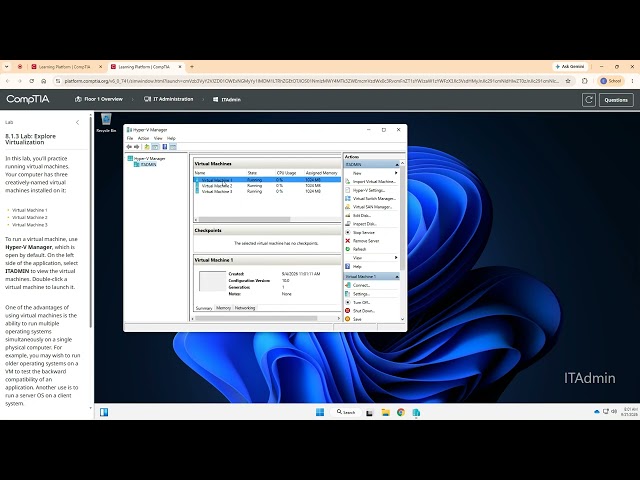Select Virtual Machine 3 row
Image resolution: width=640 pixels, height=480 pixels.
pyautogui.click(x=267, y=191)
